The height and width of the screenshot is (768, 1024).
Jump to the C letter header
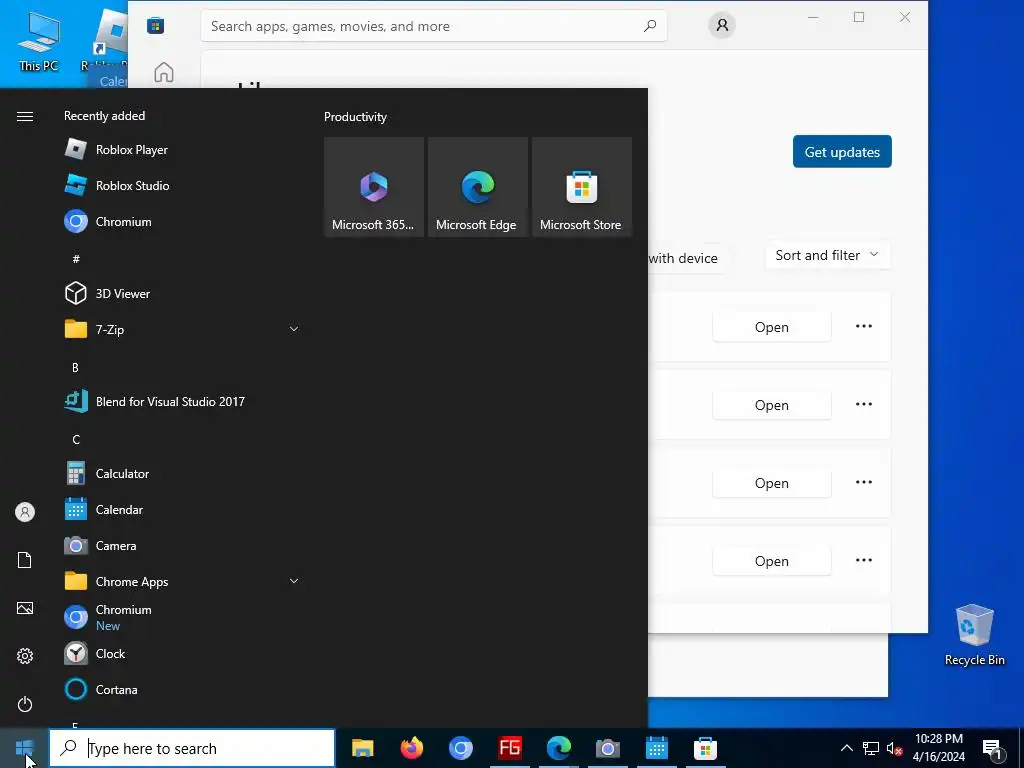pos(76,440)
